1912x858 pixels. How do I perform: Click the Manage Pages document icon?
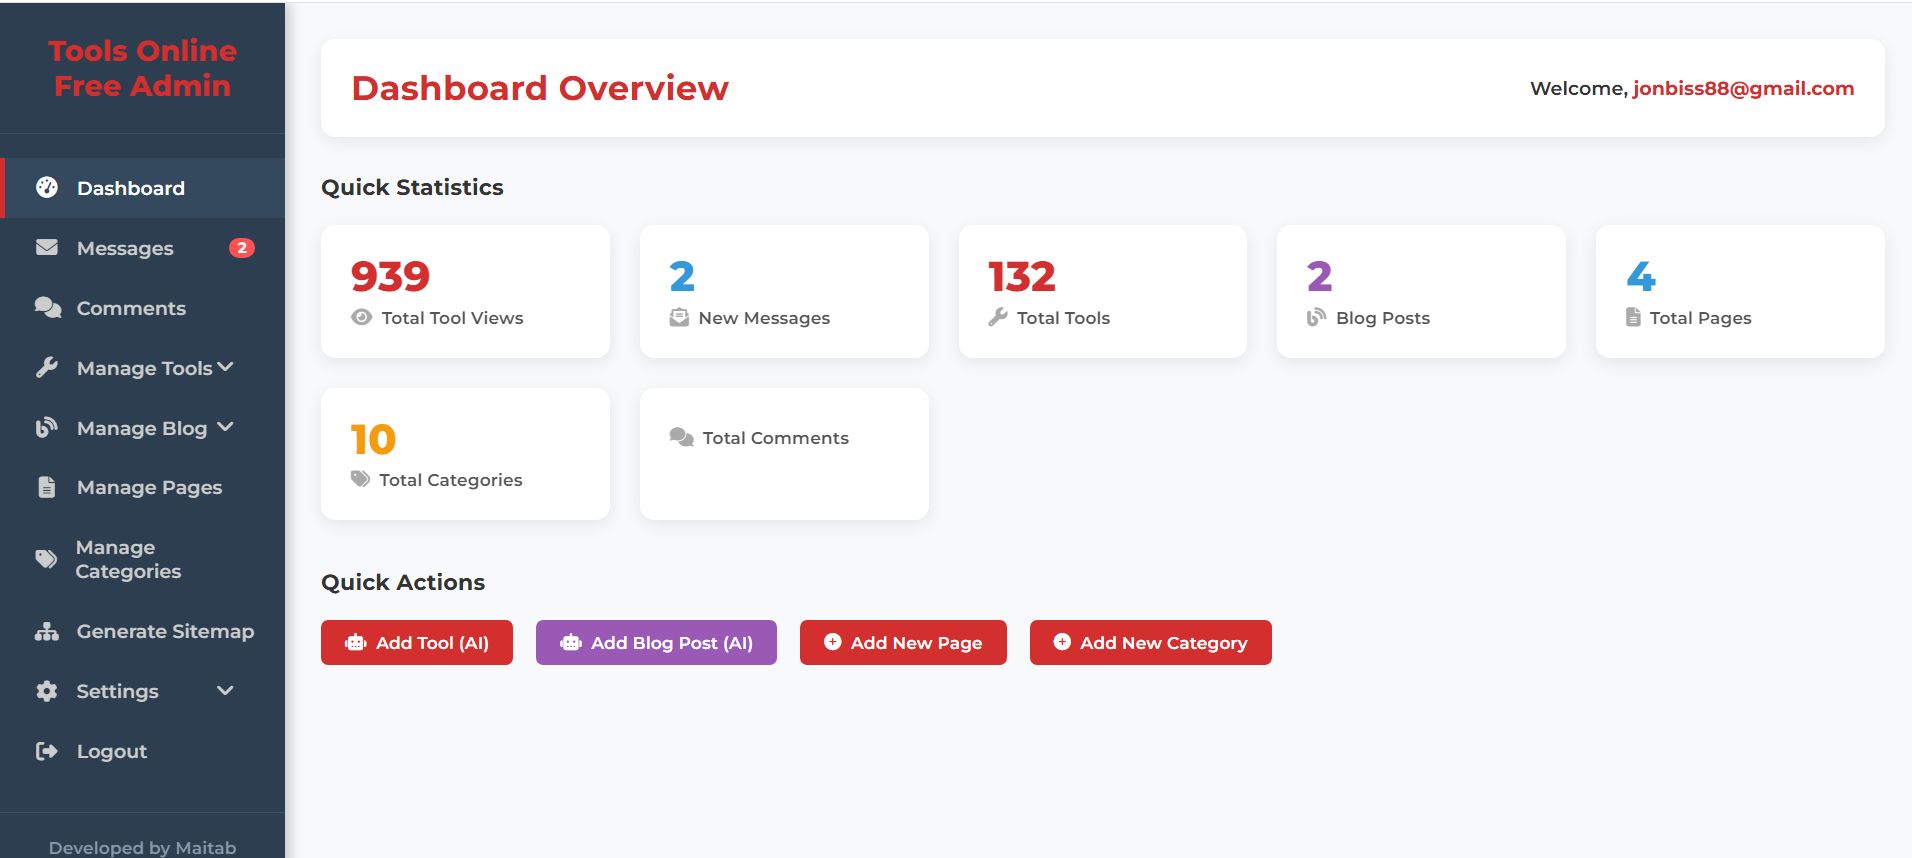click(47, 487)
